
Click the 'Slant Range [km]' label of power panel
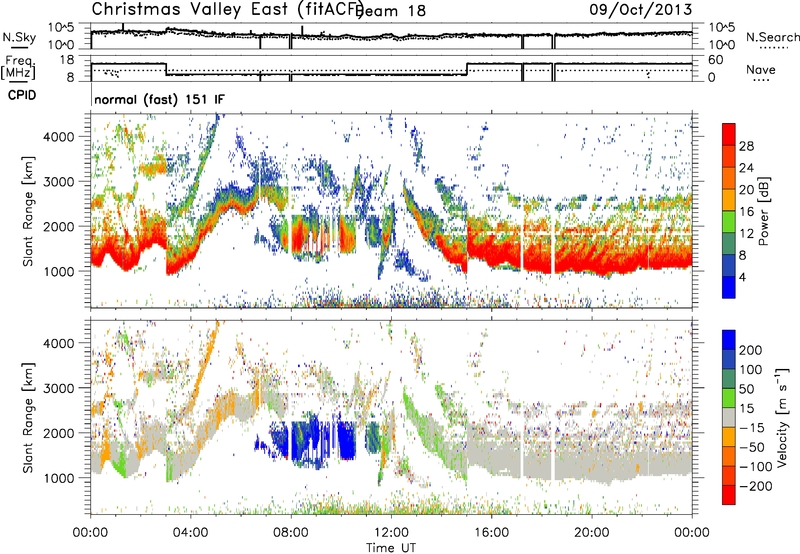[x=28, y=211]
